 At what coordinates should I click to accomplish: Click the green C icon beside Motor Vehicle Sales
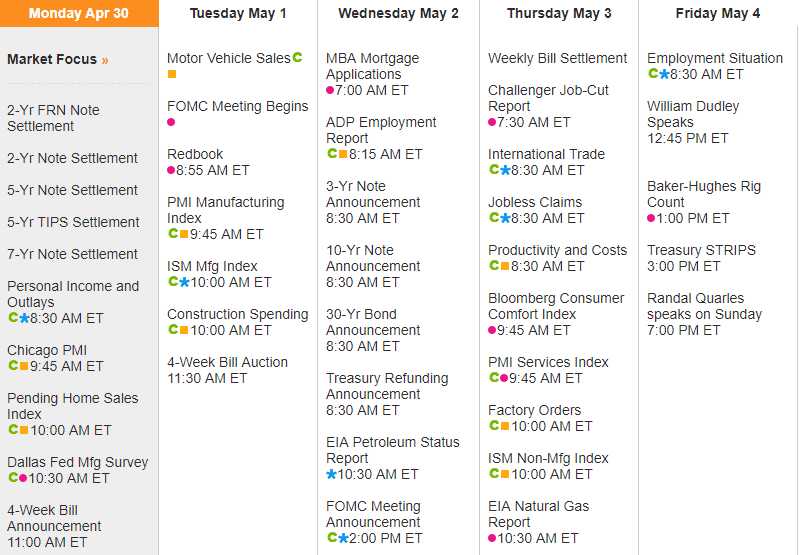(x=297, y=58)
